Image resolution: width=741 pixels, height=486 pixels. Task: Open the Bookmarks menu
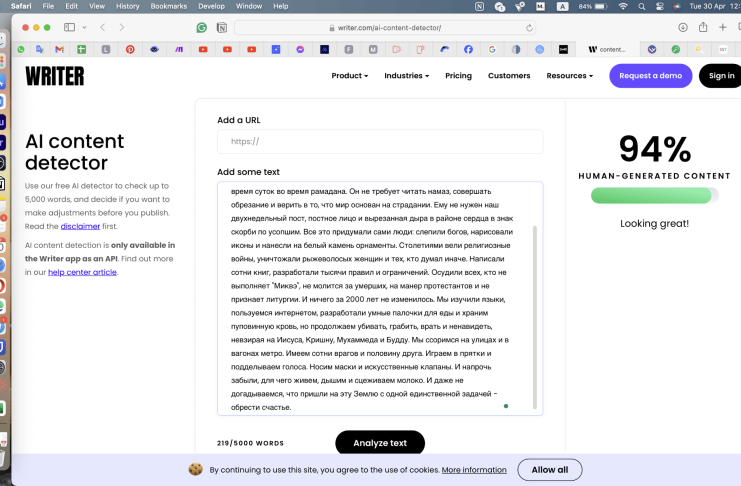pos(169,6)
